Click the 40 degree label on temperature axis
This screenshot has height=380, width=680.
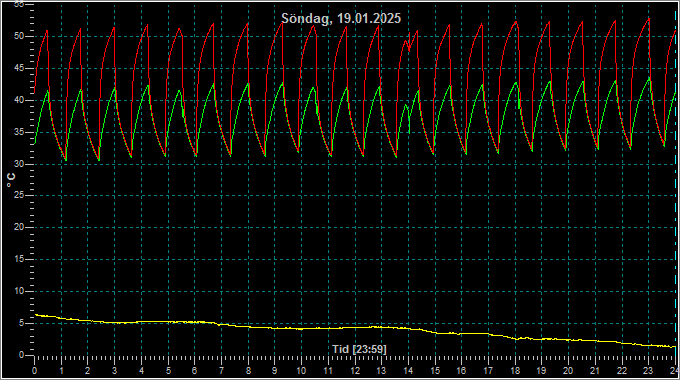pos(19,100)
